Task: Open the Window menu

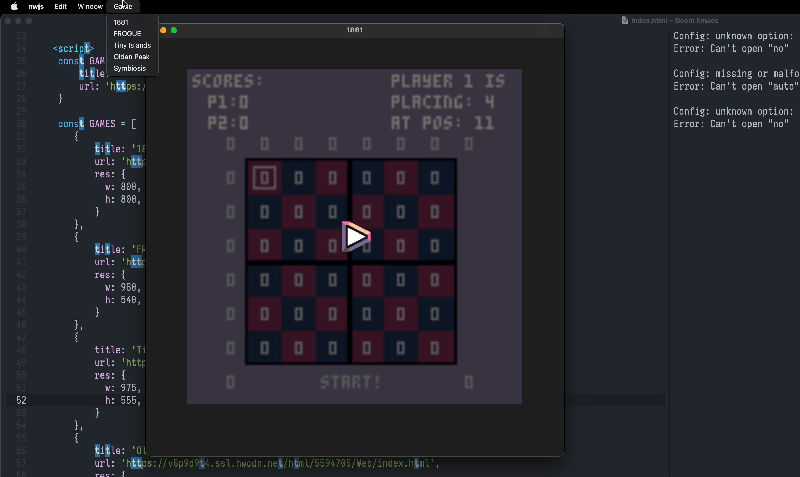Action: pyautogui.click(x=90, y=7)
